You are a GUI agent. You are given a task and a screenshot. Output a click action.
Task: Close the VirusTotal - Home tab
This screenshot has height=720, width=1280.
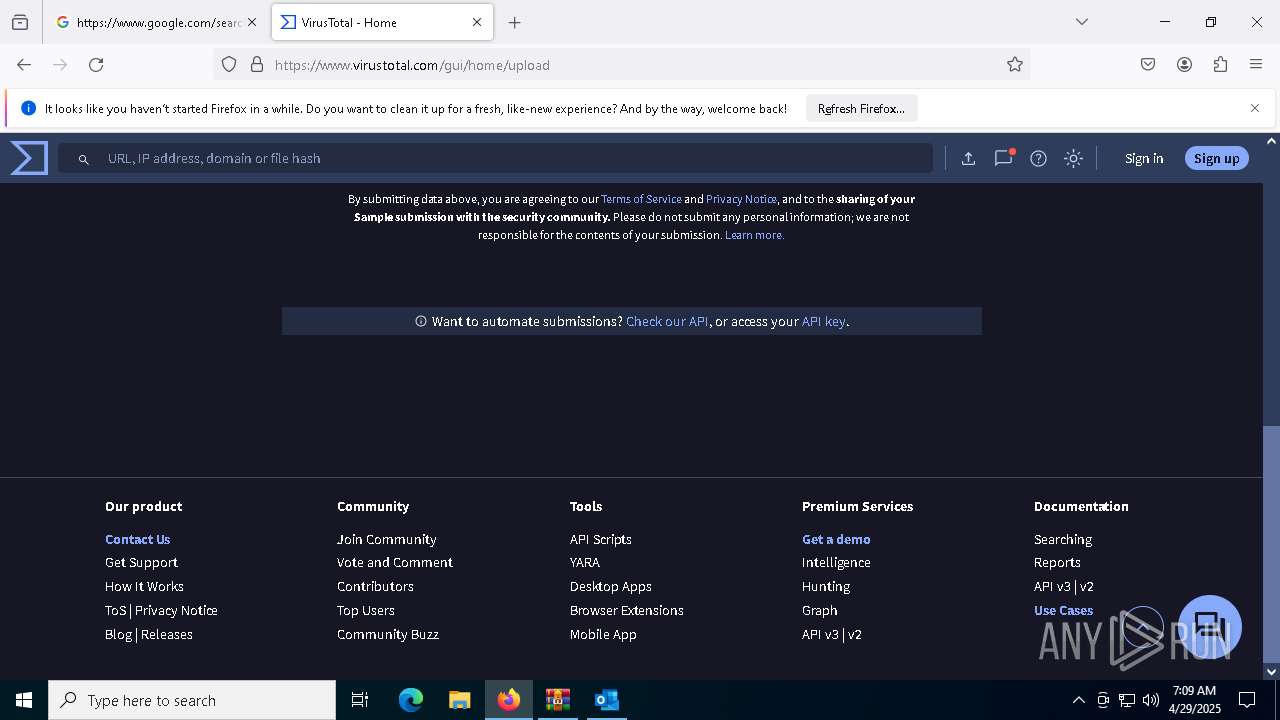[477, 22]
